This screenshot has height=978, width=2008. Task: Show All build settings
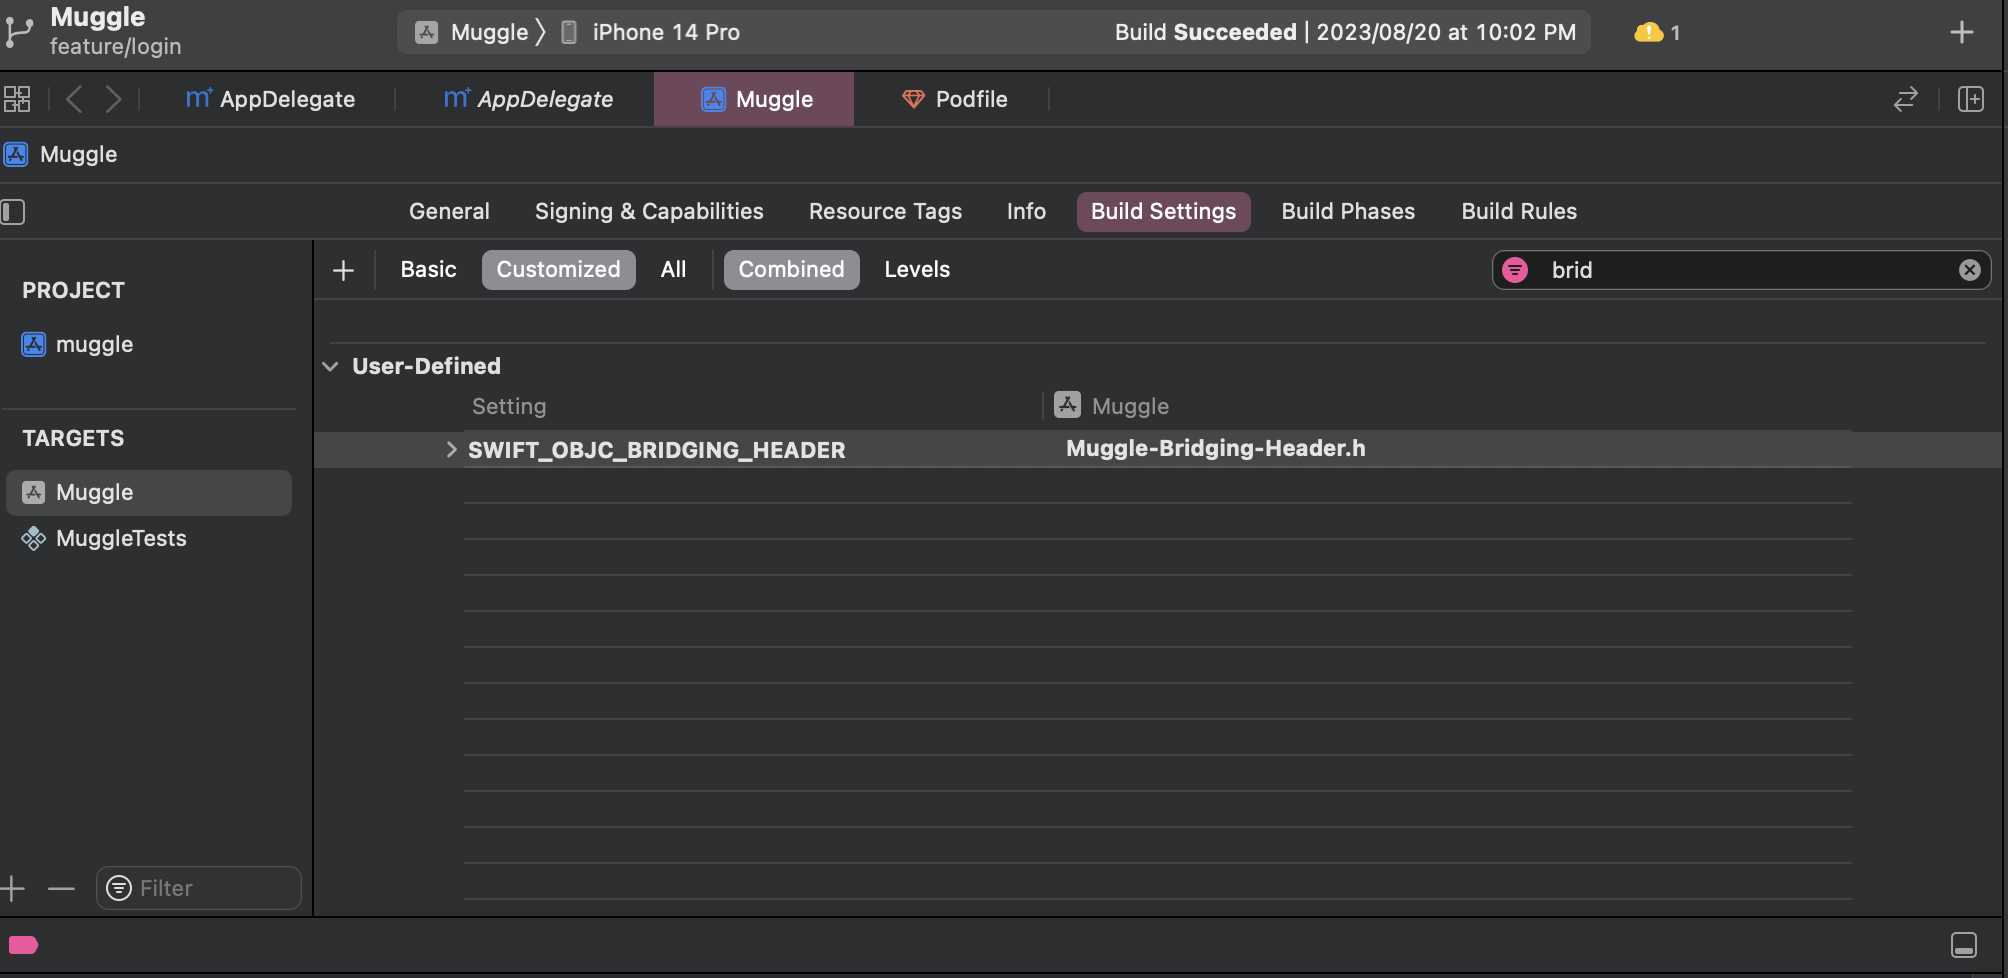(x=673, y=270)
